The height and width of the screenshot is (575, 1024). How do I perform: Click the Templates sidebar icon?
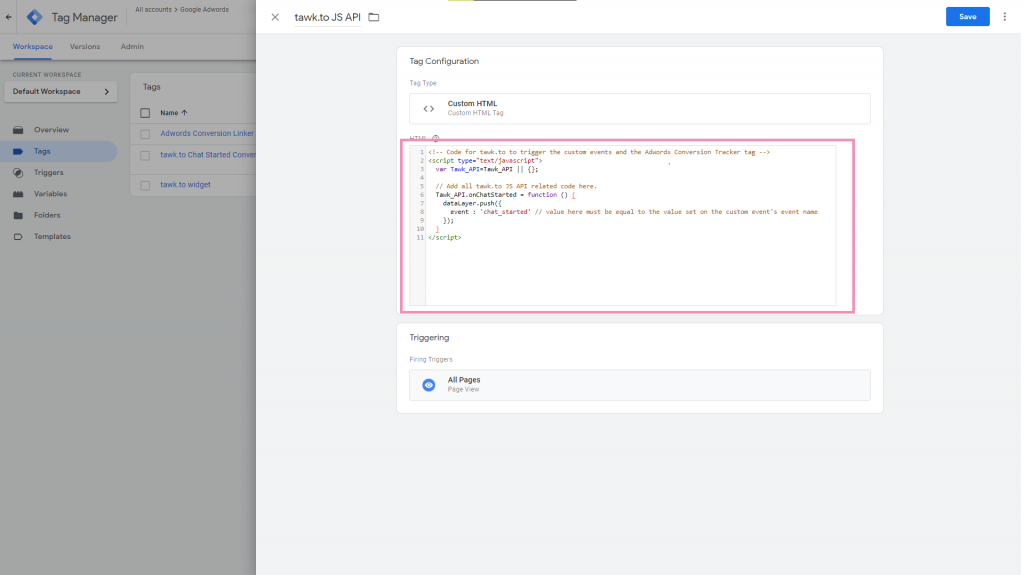coord(18,237)
